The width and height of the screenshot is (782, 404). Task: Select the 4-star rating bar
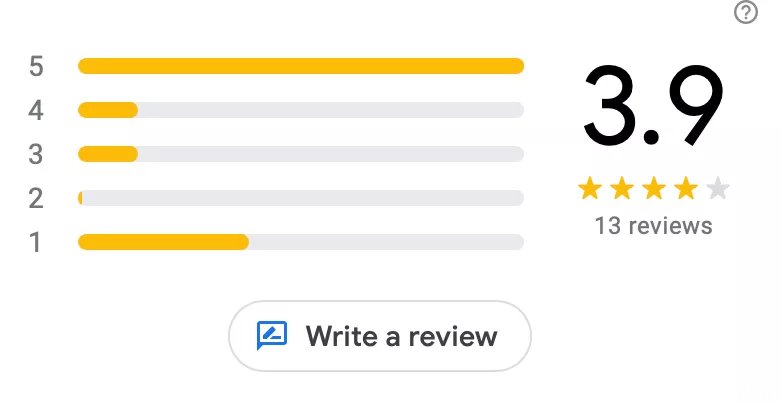301,110
